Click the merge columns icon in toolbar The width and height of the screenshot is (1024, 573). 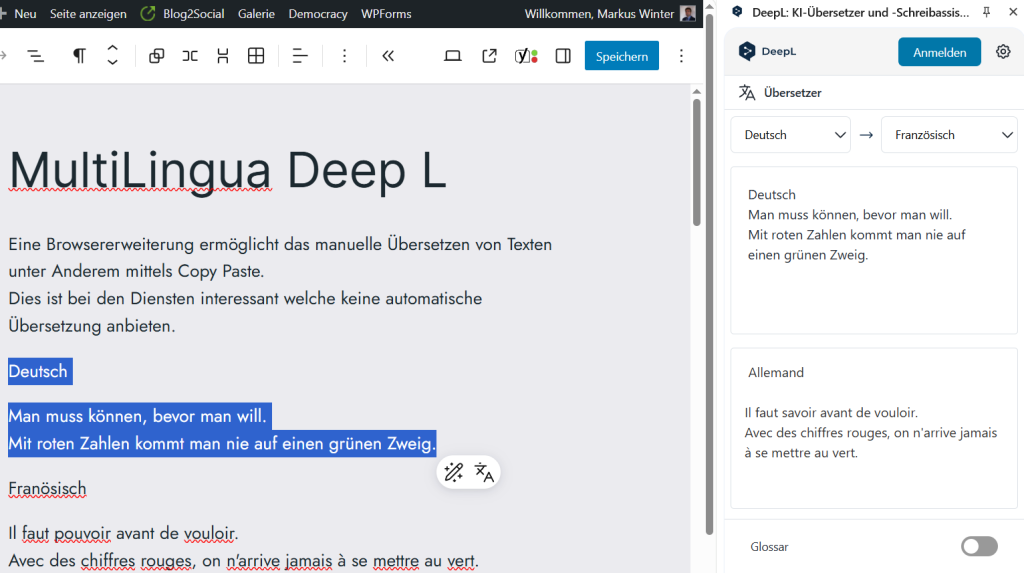tap(189, 56)
